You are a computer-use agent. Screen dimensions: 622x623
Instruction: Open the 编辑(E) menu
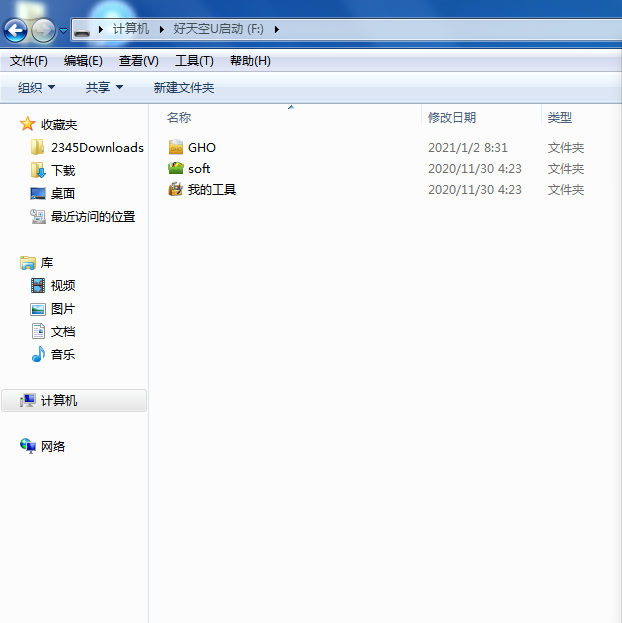pos(83,61)
